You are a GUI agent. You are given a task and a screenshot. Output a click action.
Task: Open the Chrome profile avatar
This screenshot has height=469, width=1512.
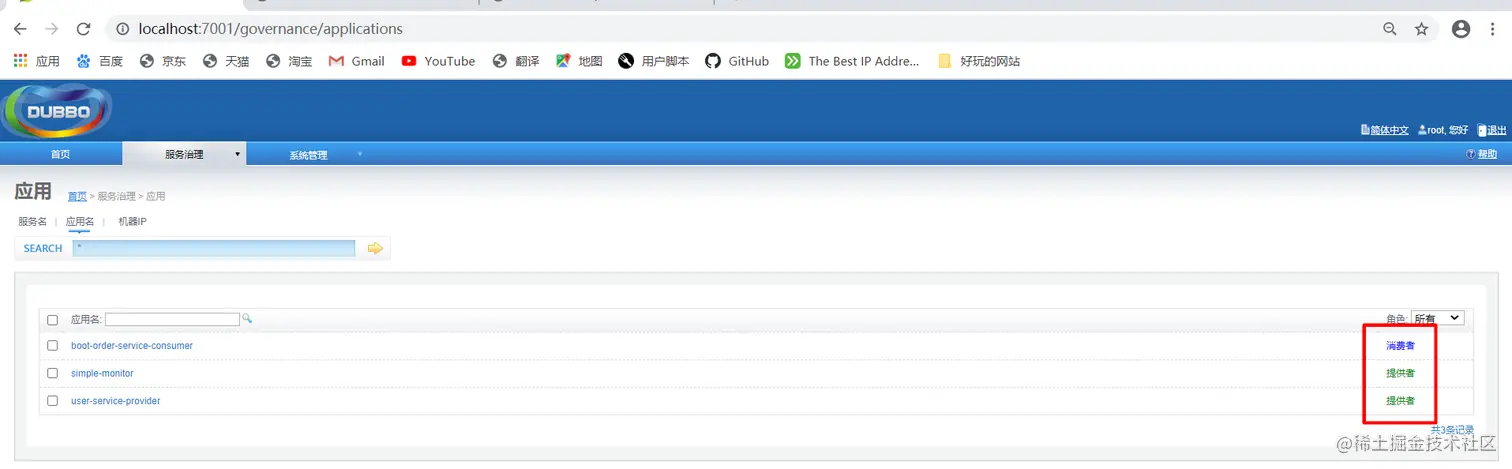pyautogui.click(x=1461, y=29)
